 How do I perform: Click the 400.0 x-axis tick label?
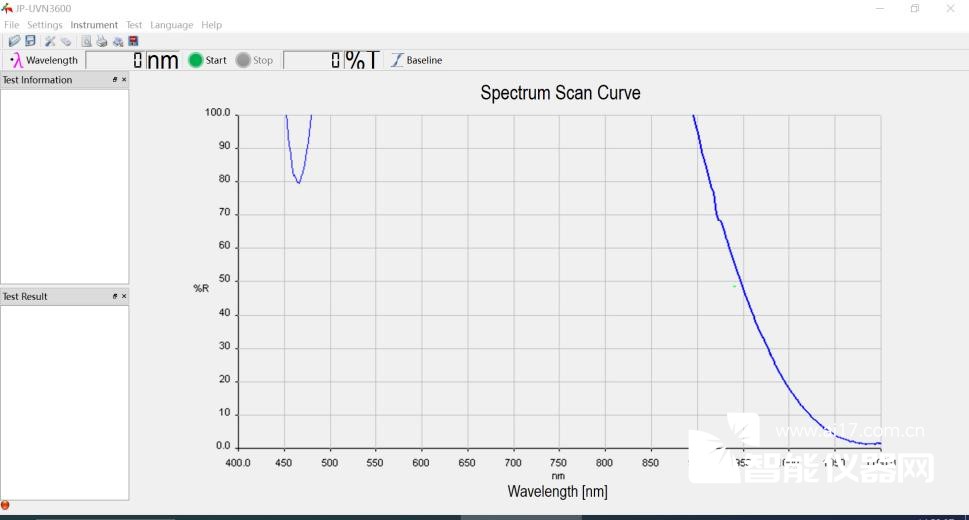pyautogui.click(x=238, y=462)
